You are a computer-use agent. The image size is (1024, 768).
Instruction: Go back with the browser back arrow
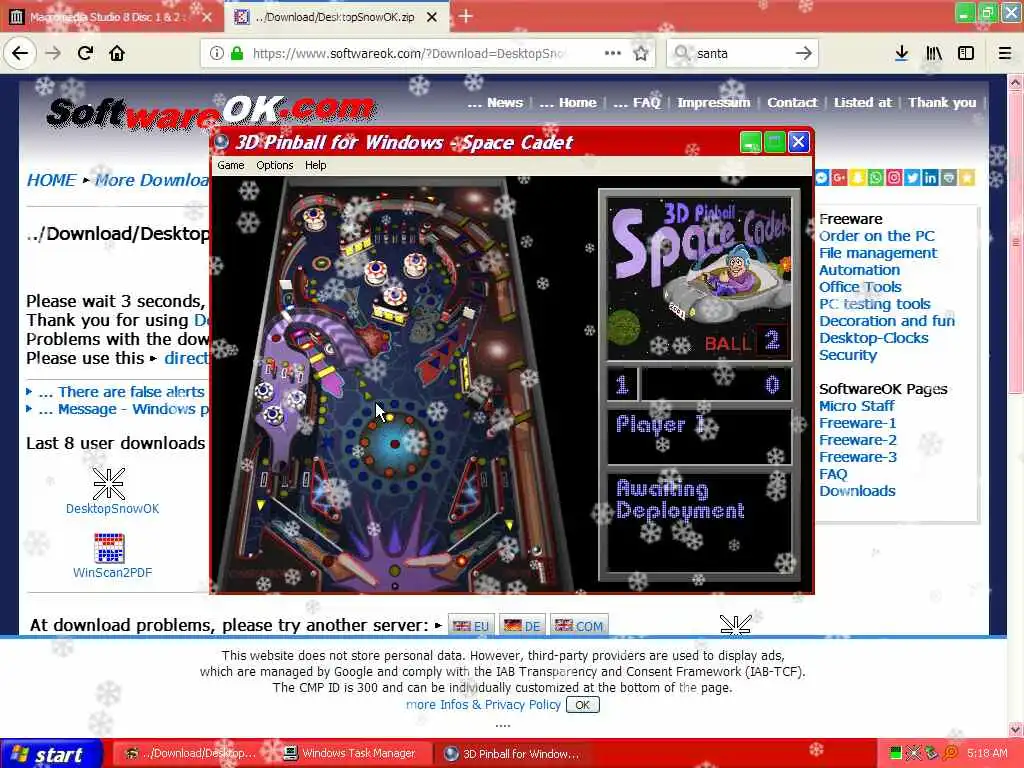point(20,54)
